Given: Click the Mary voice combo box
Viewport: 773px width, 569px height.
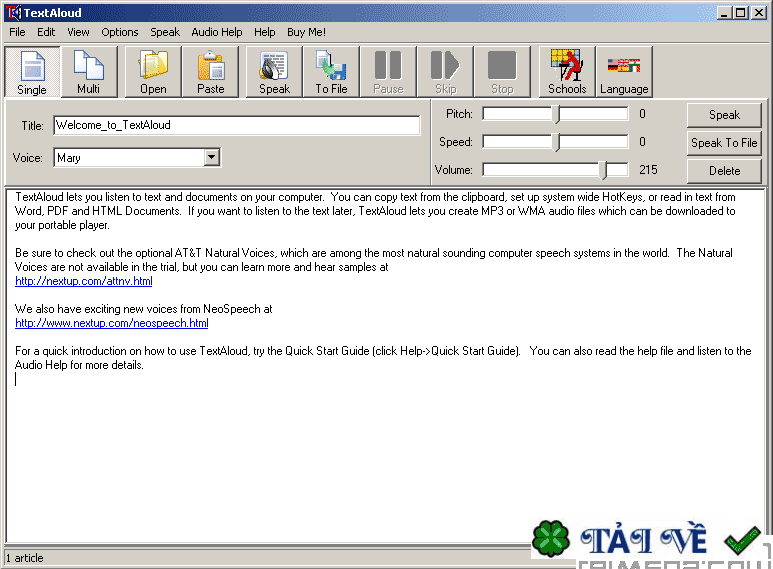Looking at the screenshot, I should tap(137, 158).
